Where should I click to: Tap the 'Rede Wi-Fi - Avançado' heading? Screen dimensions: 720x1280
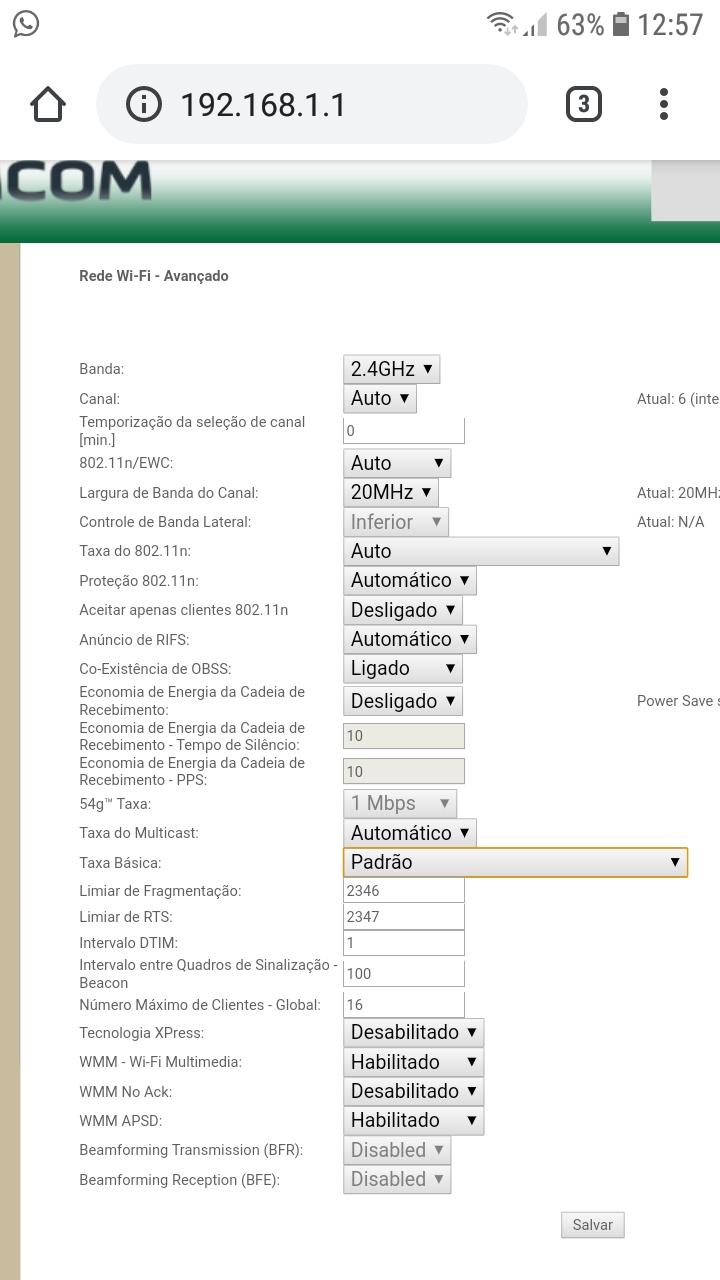pyautogui.click(x=154, y=276)
